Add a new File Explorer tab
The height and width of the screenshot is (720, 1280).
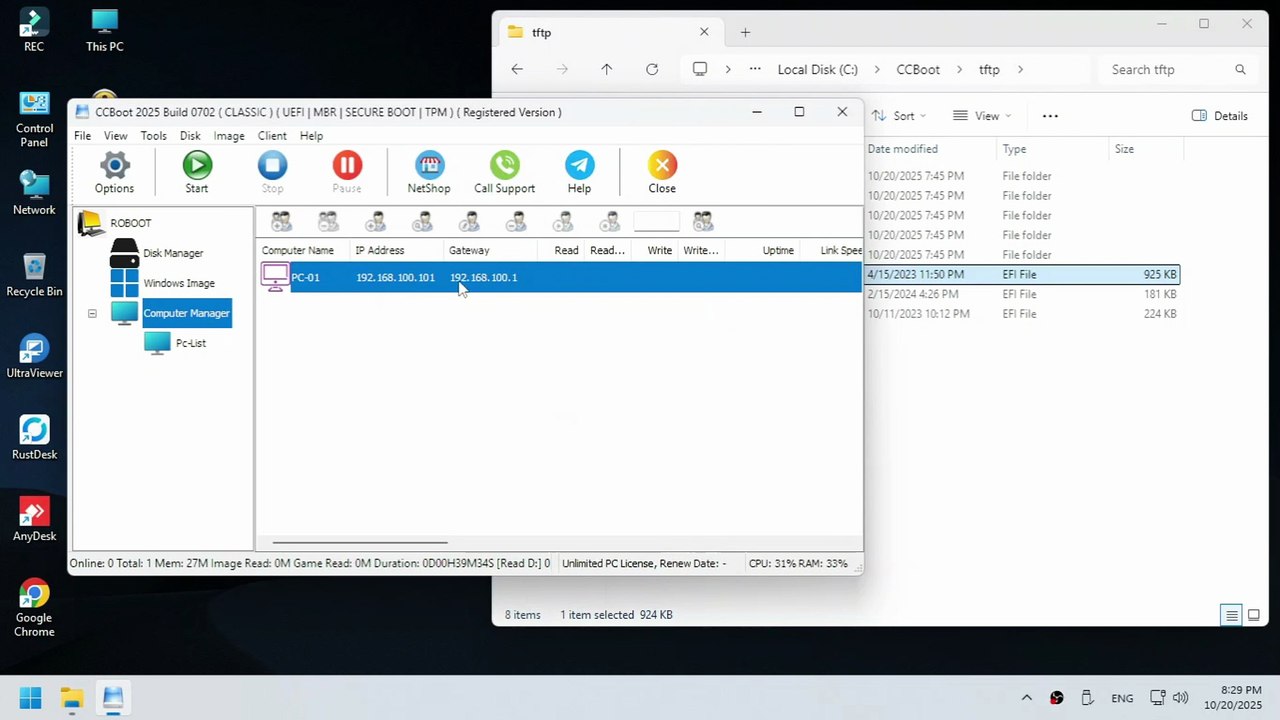pos(745,32)
